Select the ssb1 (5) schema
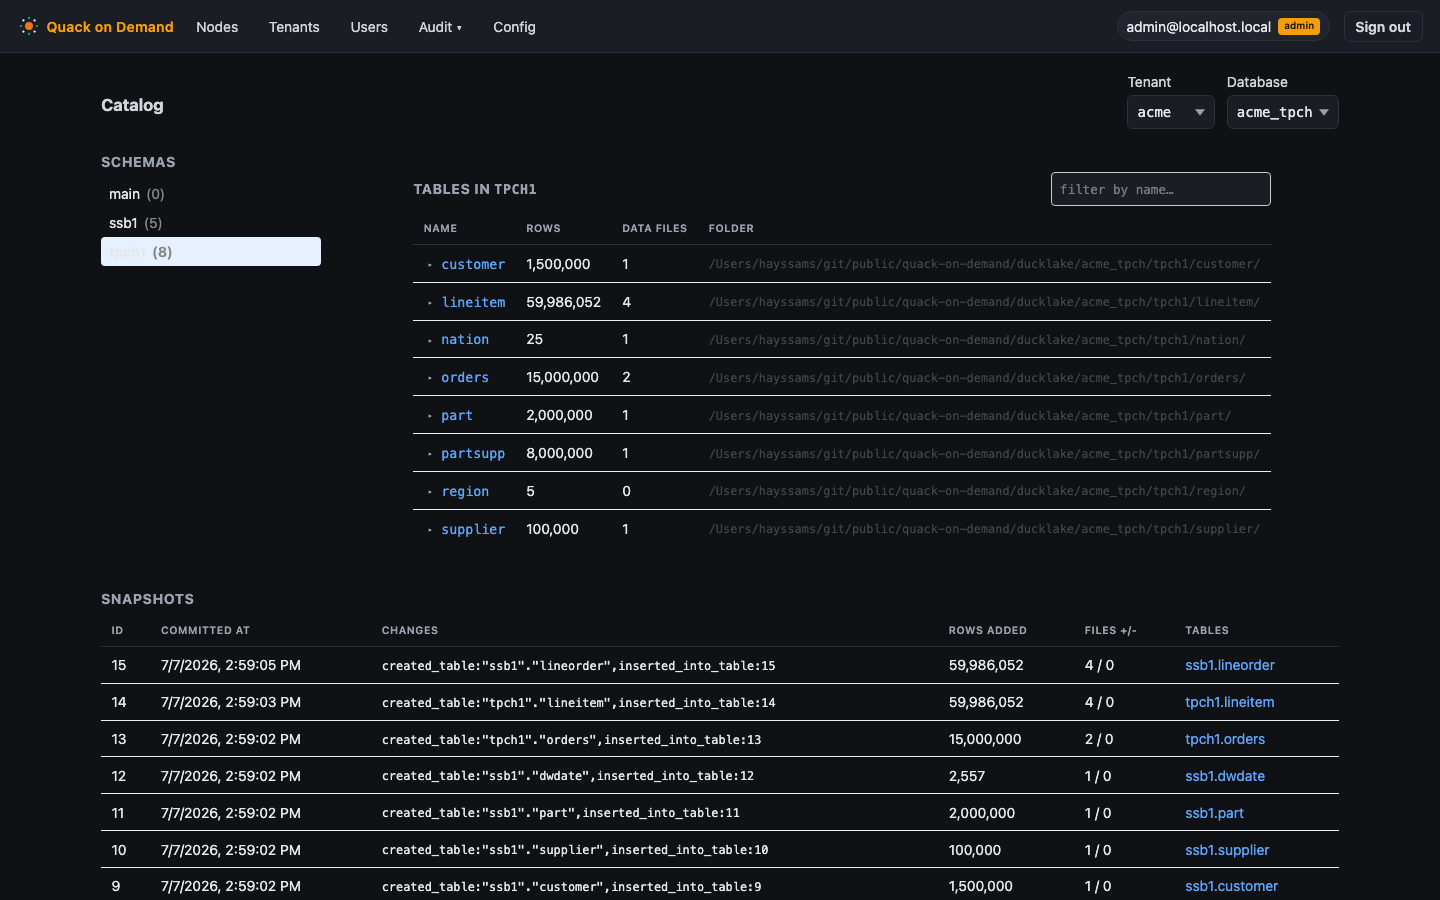Screen dimensions: 1440x900 click(211, 223)
